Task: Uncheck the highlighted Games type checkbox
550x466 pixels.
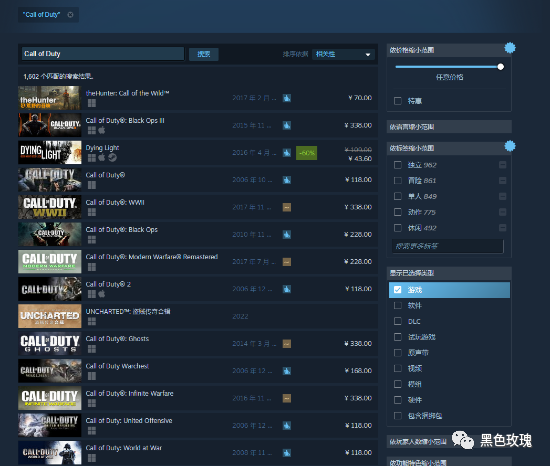Action: pyautogui.click(x=397, y=290)
